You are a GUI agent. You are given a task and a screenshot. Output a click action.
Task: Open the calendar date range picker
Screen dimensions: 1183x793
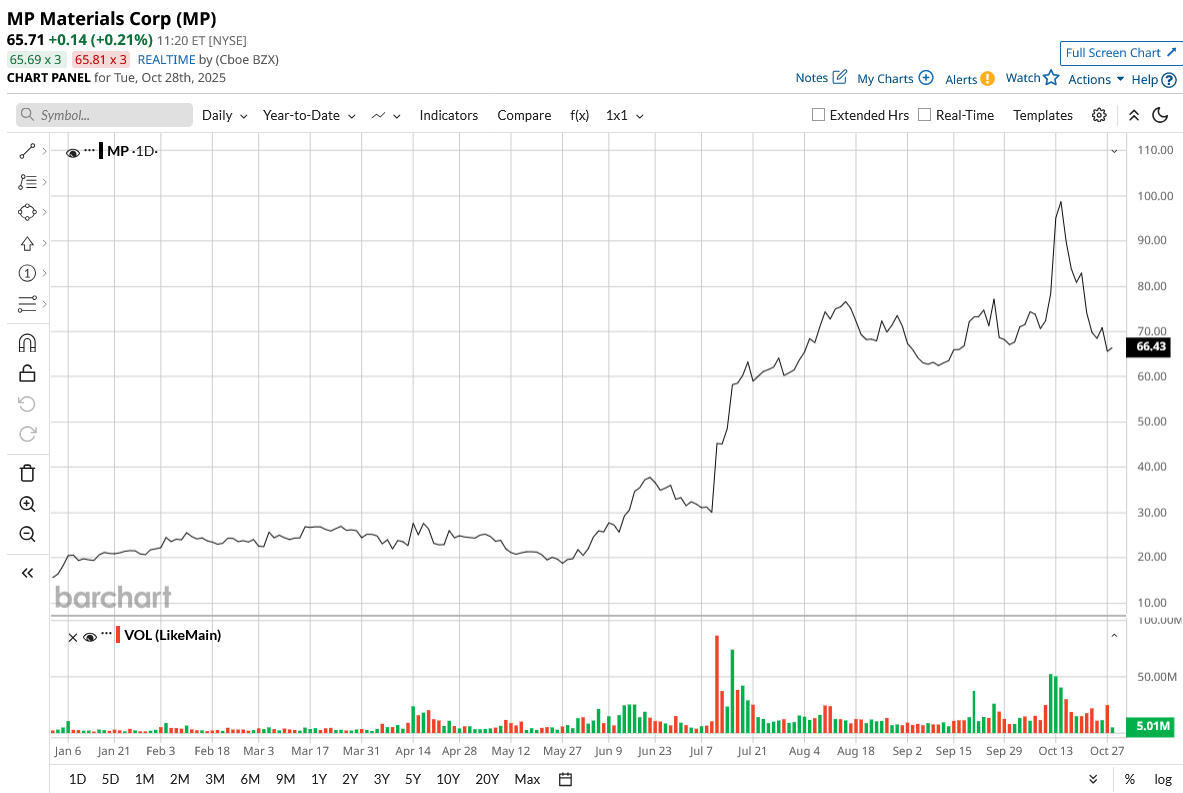(x=565, y=779)
